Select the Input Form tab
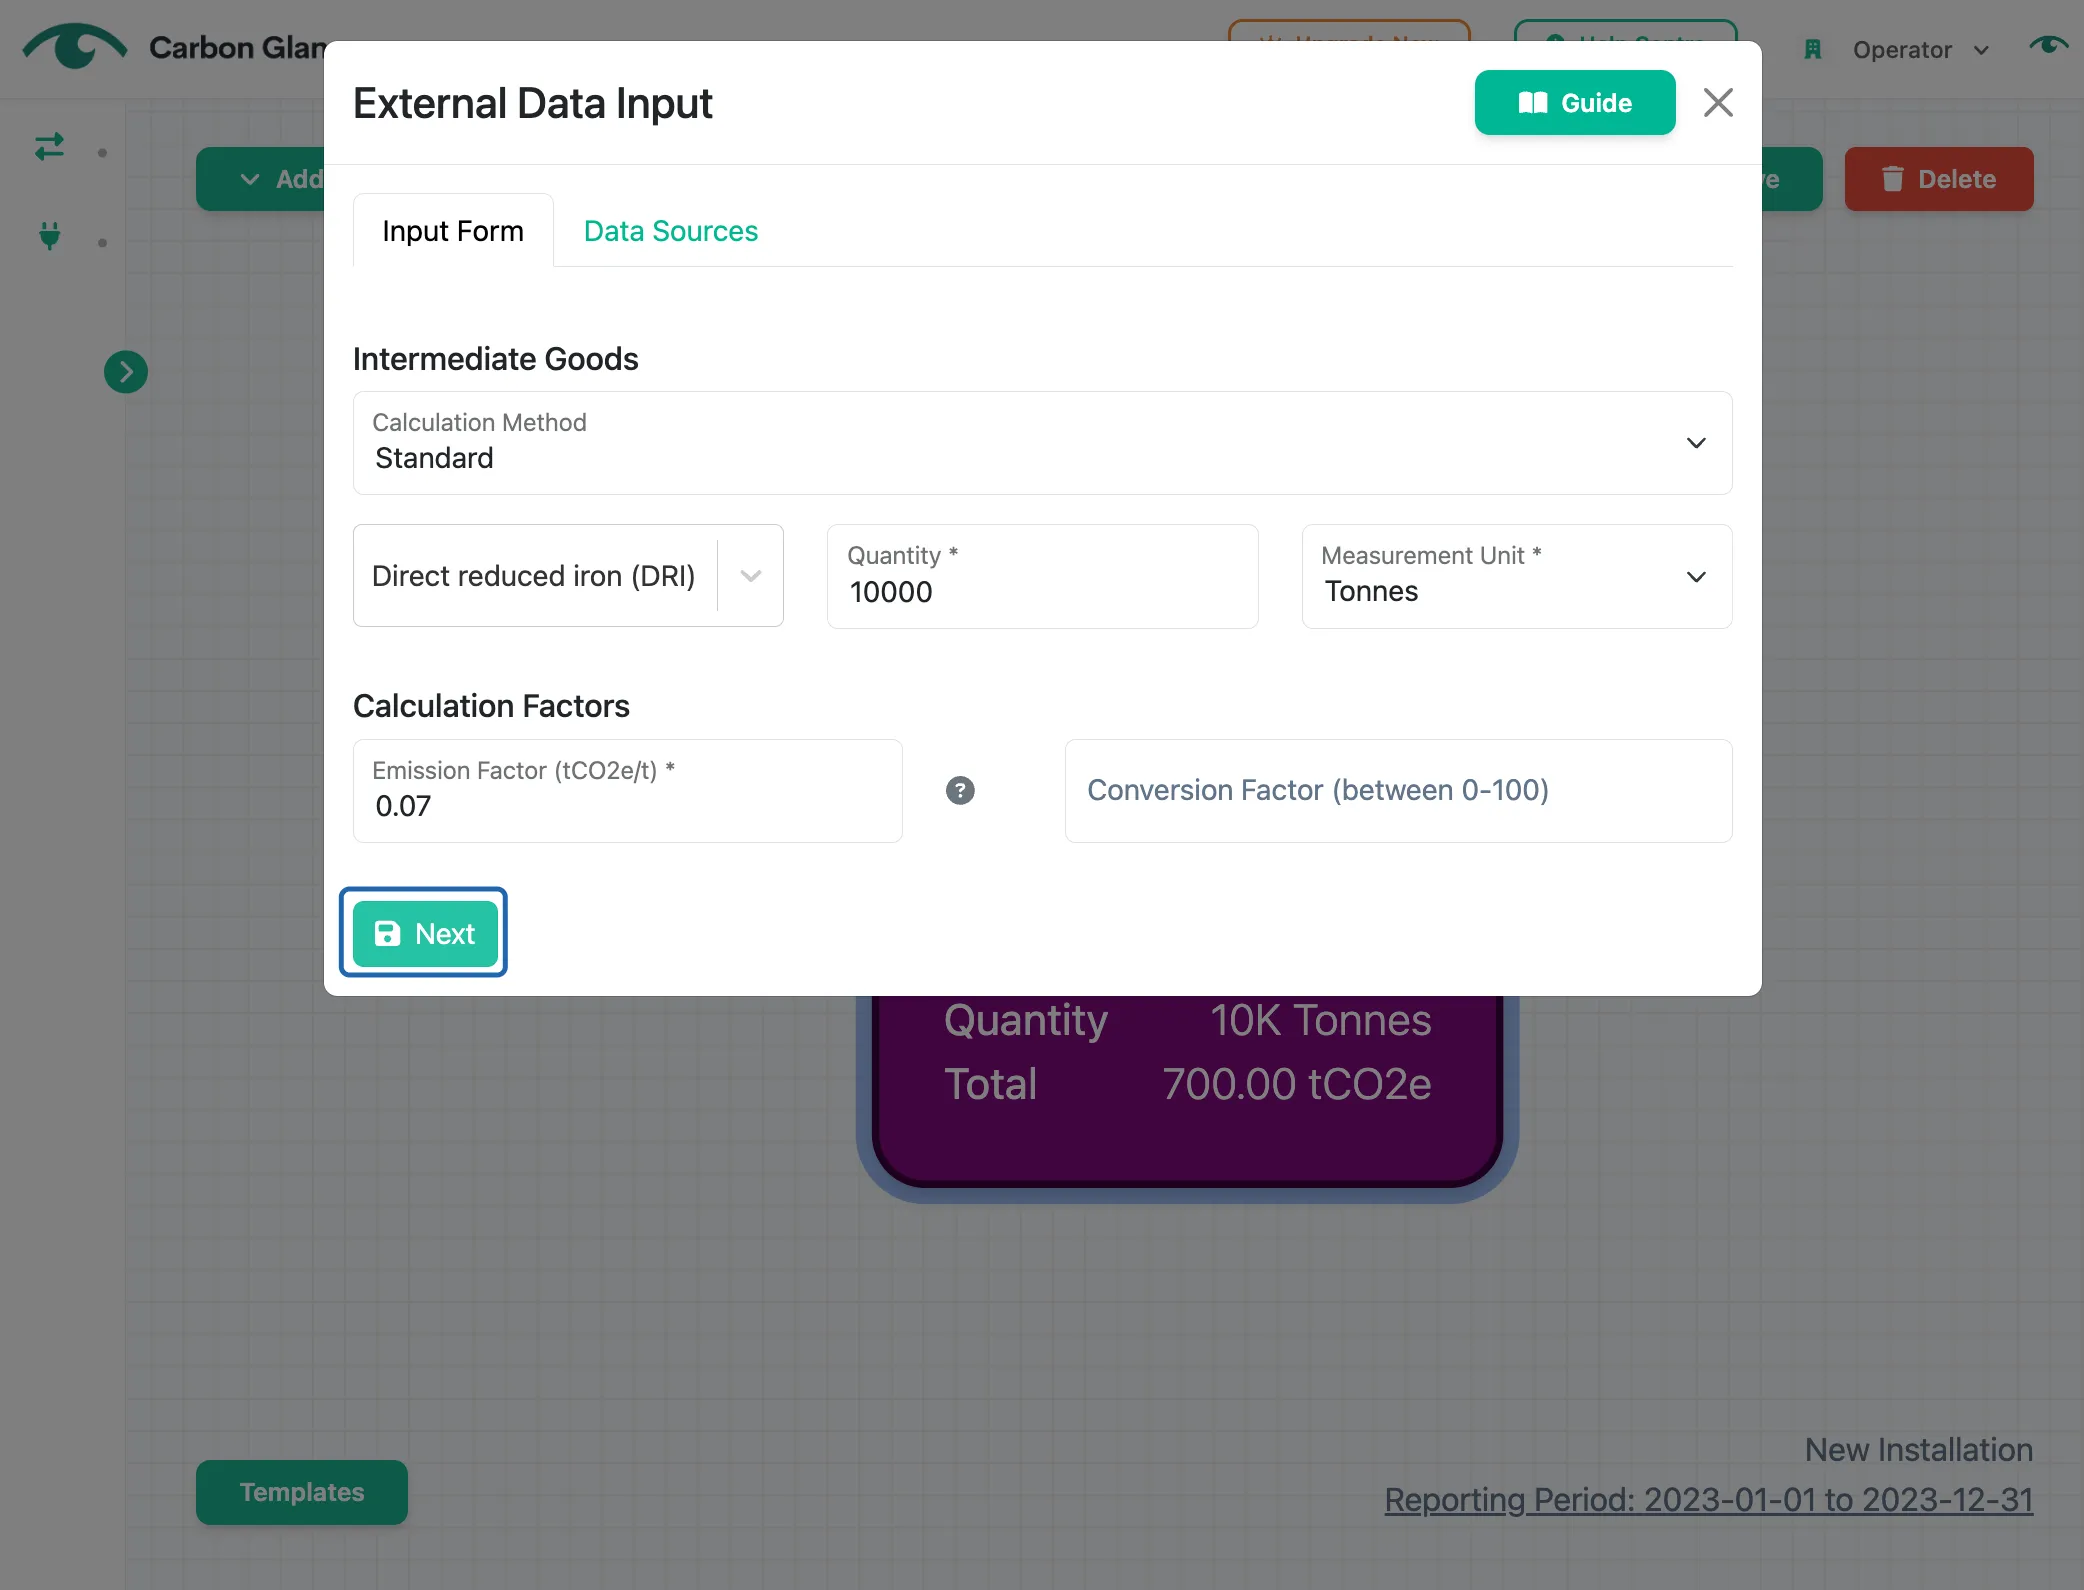This screenshot has width=2084, height=1590. [x=453, y=231]
